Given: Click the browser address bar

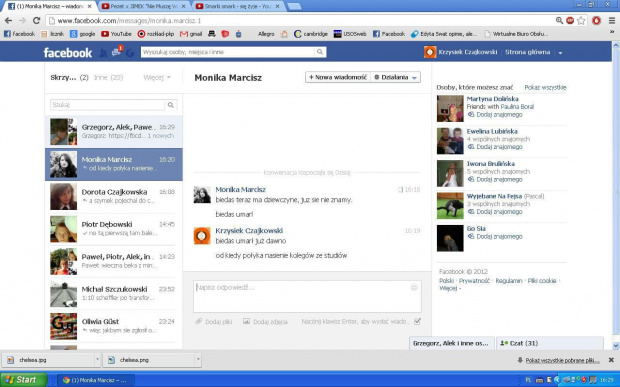Looking at the screenshot, I should 301,21.
